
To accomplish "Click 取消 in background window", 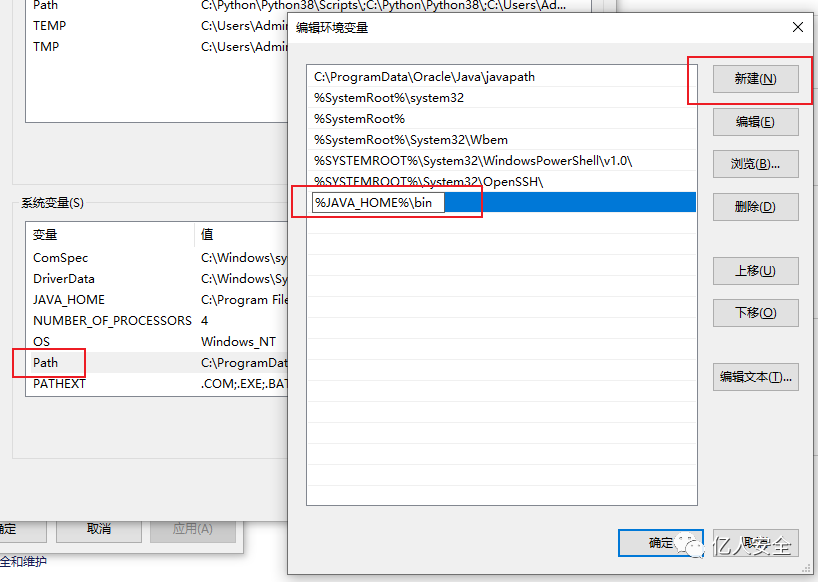I will tap(99, 529).
